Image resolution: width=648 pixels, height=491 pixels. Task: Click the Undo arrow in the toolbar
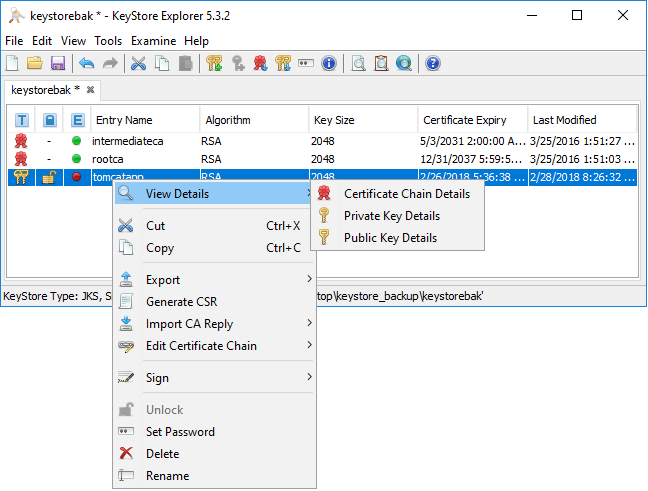click(x=87, y=64)
